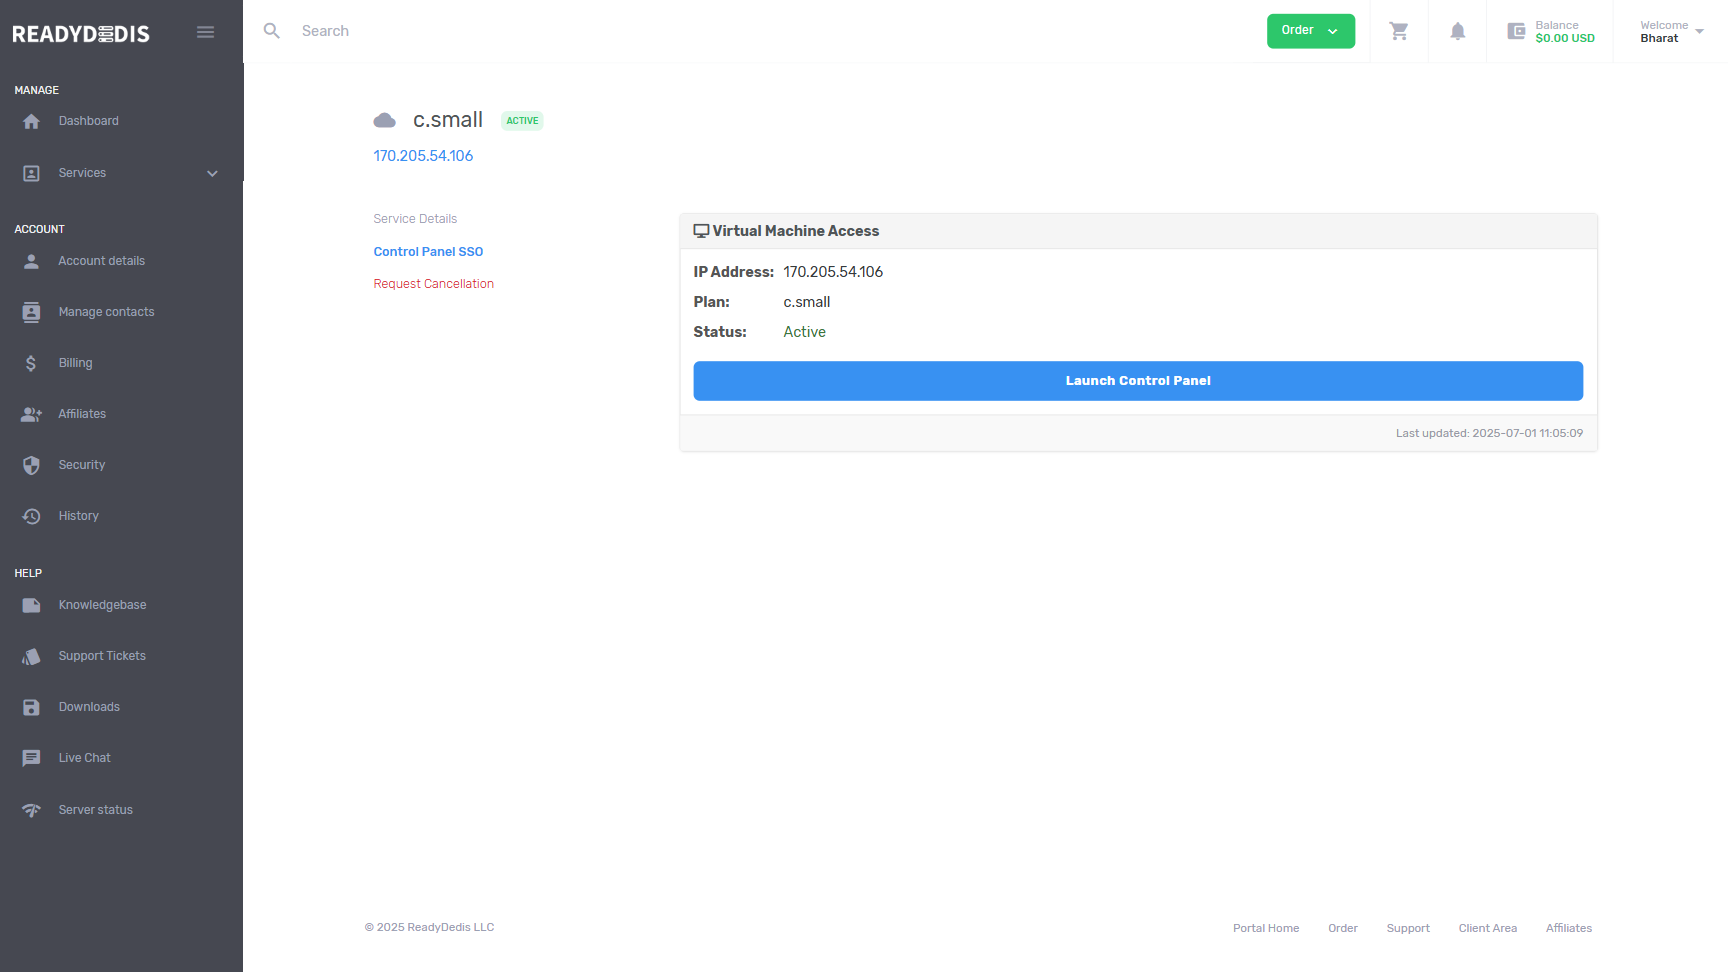Click the Account details person icon
The image size is (1728, 972).
31,261
